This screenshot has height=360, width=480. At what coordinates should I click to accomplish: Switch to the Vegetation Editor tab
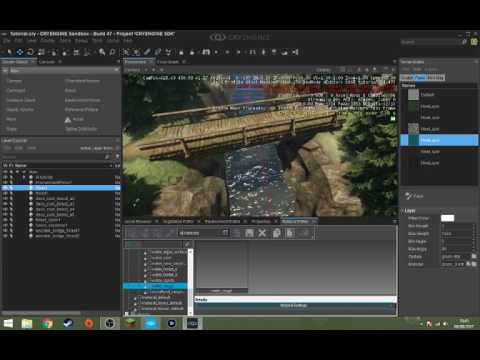pos(178,221)
